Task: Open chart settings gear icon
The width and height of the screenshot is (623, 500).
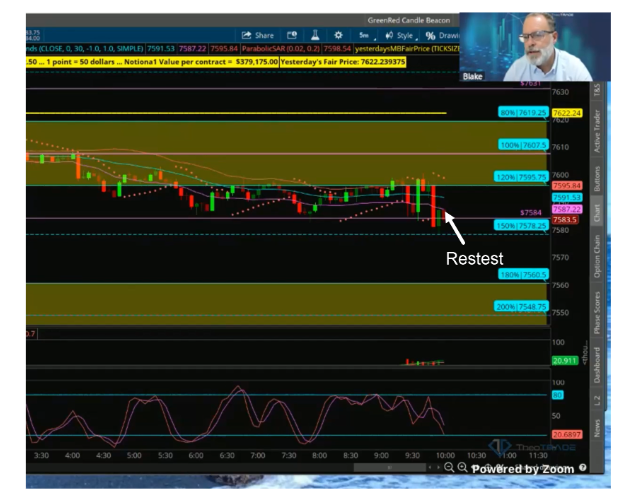Action: (338, 35)
